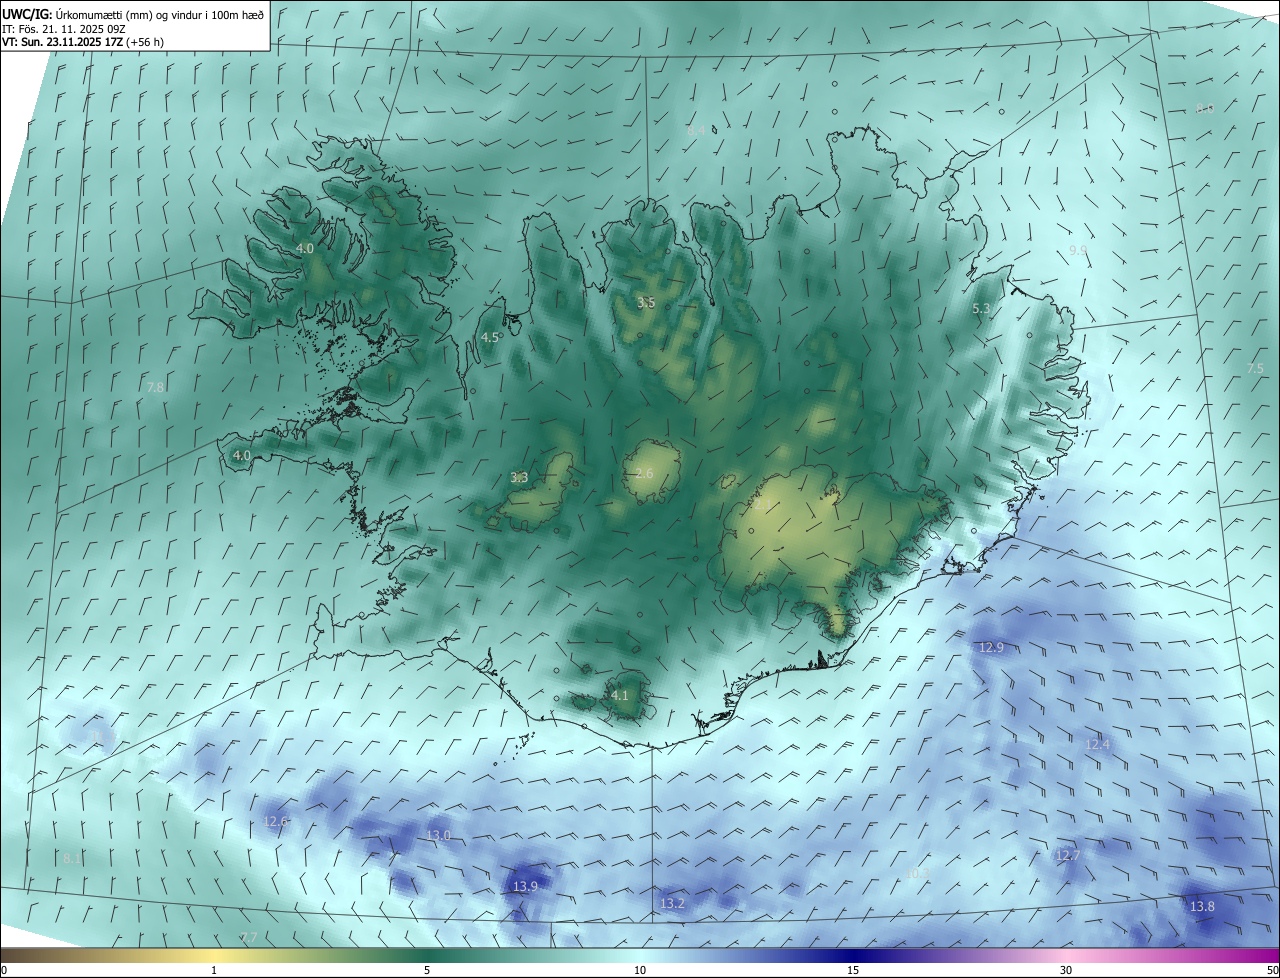Click the 12.9 value label
Screen dimensions: 1280x978
[990, 647]
